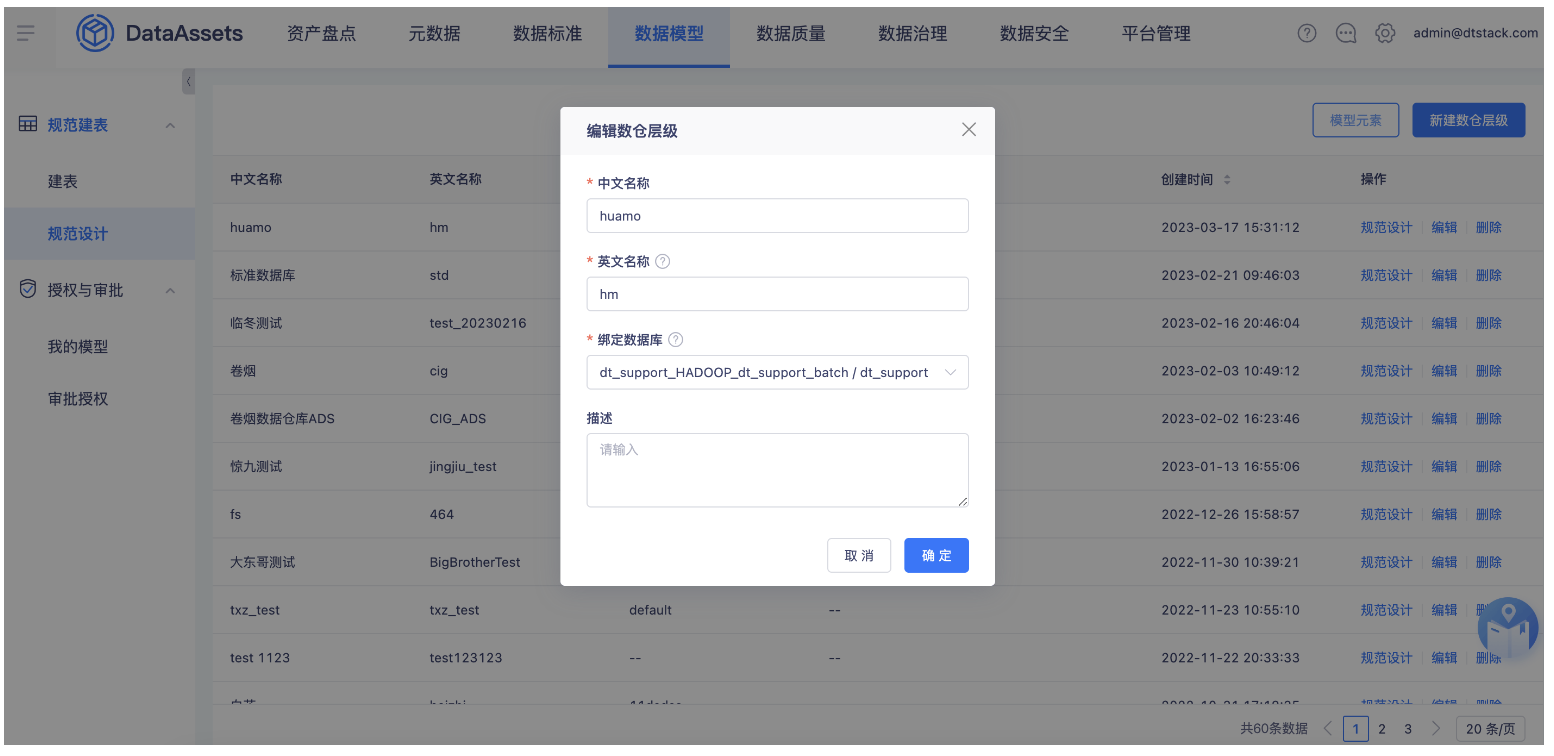Collapse the 授权与审批 menu group
This screenshot has height=756, width=1554.
[170, 291]
